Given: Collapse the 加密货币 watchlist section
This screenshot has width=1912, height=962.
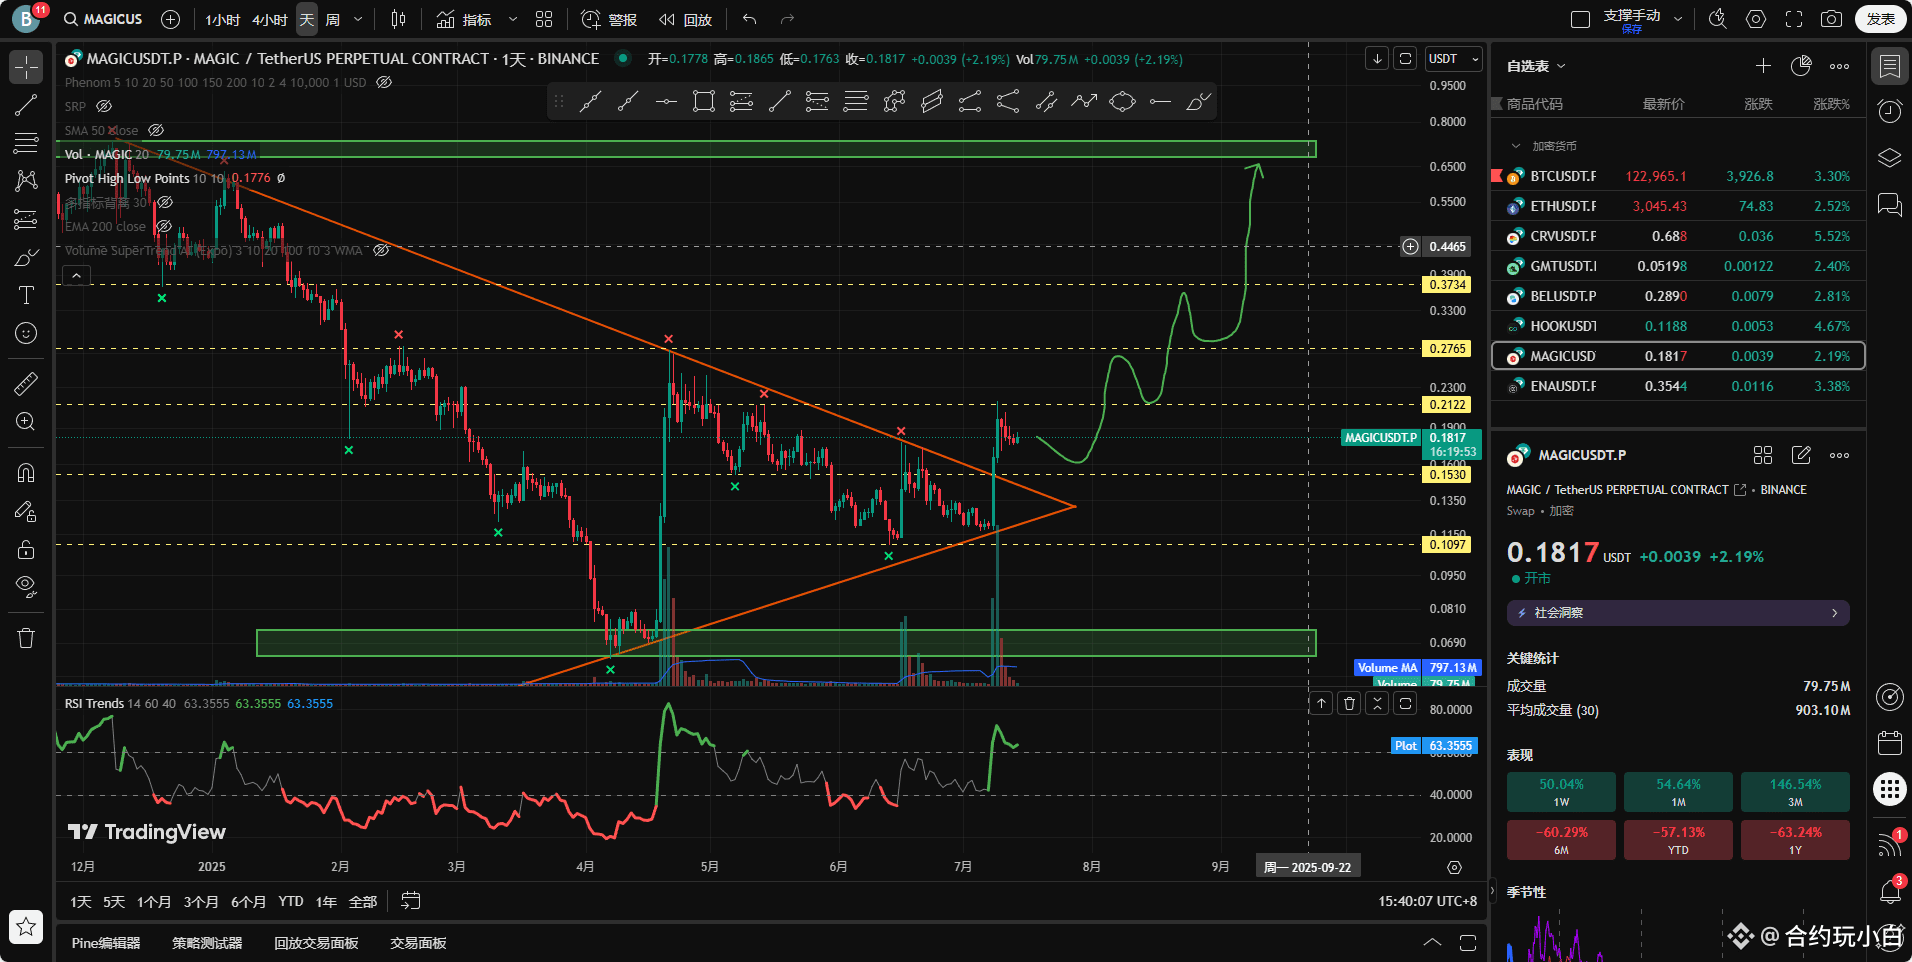Looking at the screenshot, I should 1516,146.
